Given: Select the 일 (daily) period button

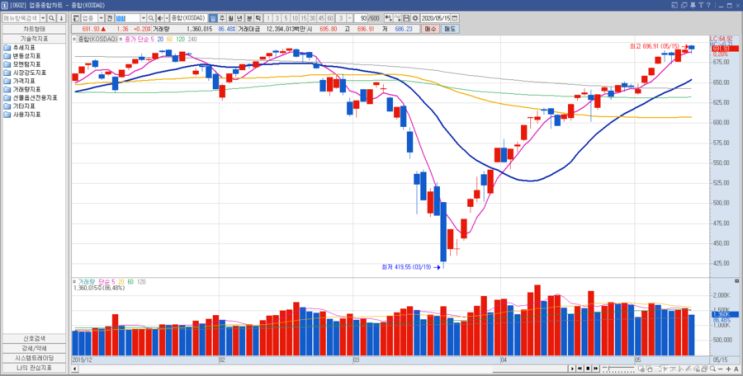Looking at the screenshot, I should [213, 18].
